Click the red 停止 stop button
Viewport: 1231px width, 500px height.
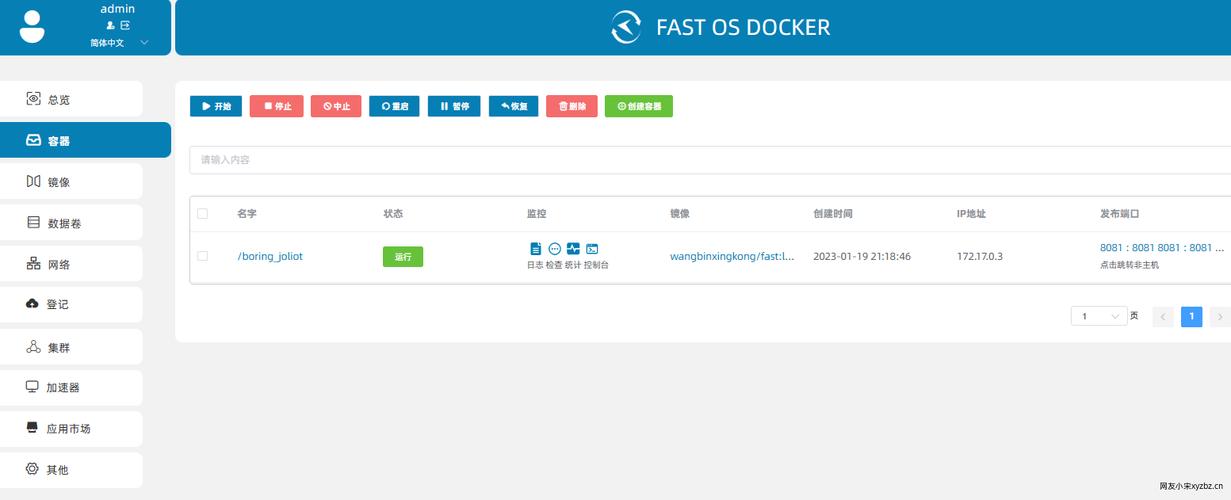pyautogui.click(x=275, y=106)
